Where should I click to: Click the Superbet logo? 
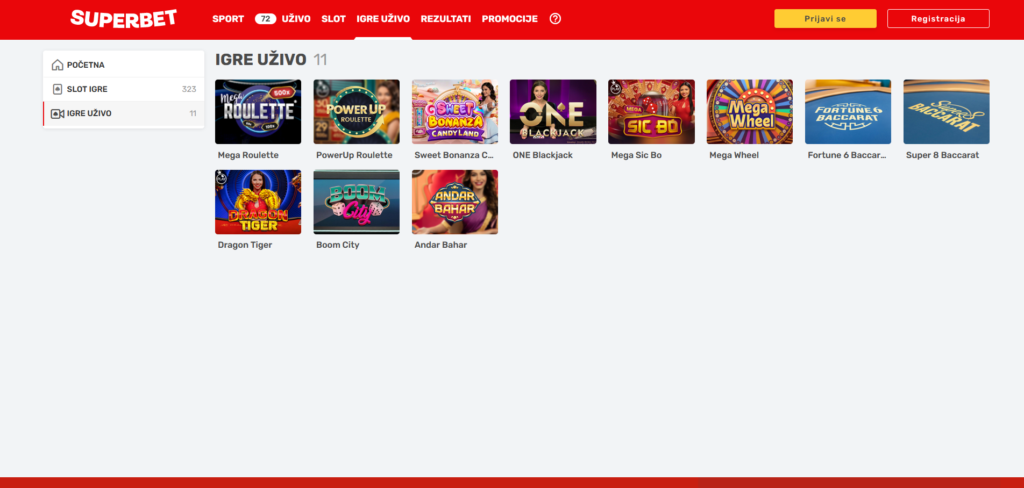point(123,18)
